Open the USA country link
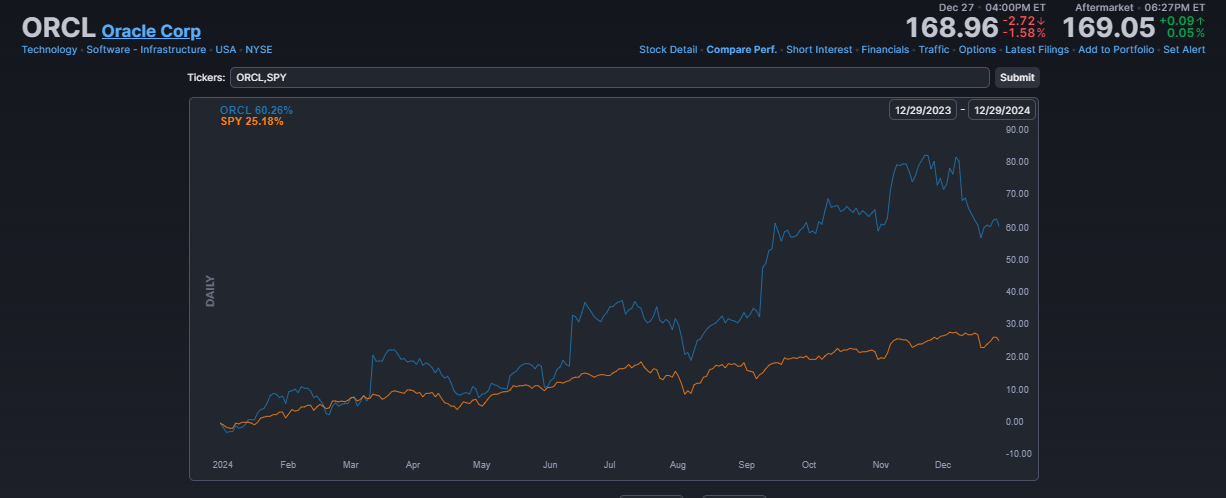The height and width of the screenshot is (498, 1226). pyautogui.click(x=226, y=49)
